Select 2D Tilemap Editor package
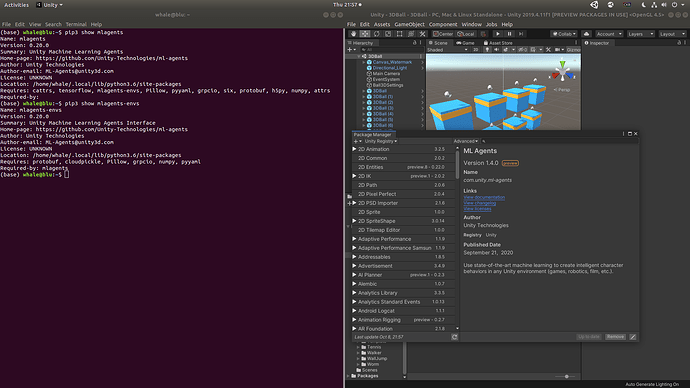The image size is (690, 388). tap(403, 230)
